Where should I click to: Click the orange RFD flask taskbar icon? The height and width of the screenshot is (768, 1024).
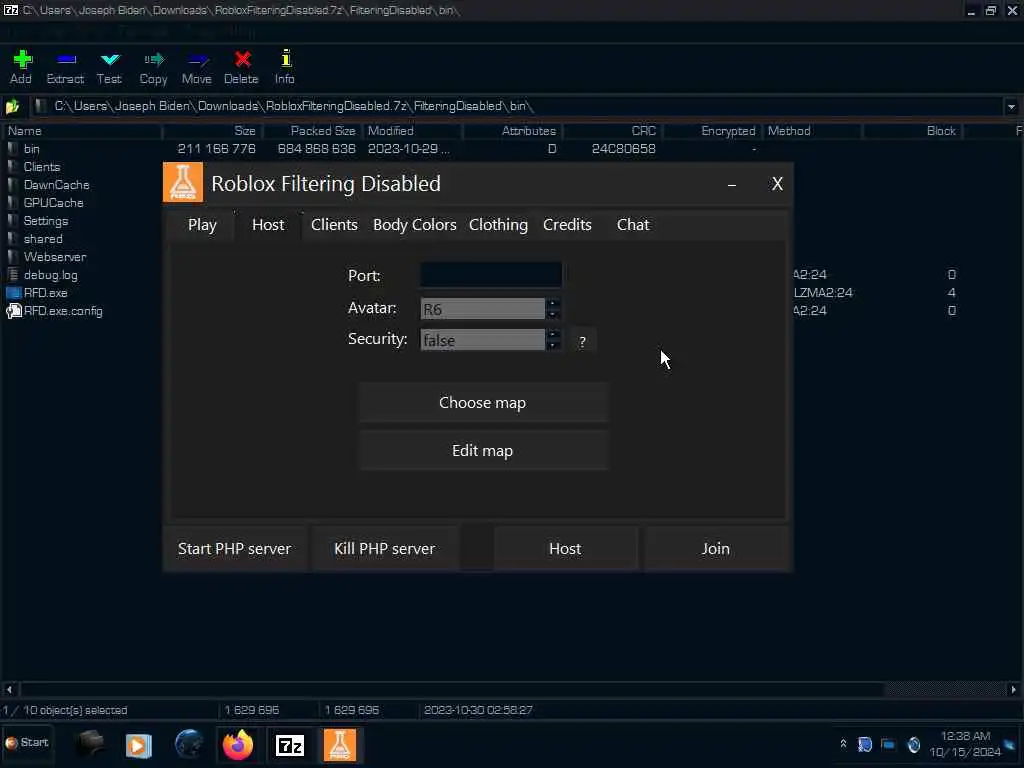tap(340, 745)
